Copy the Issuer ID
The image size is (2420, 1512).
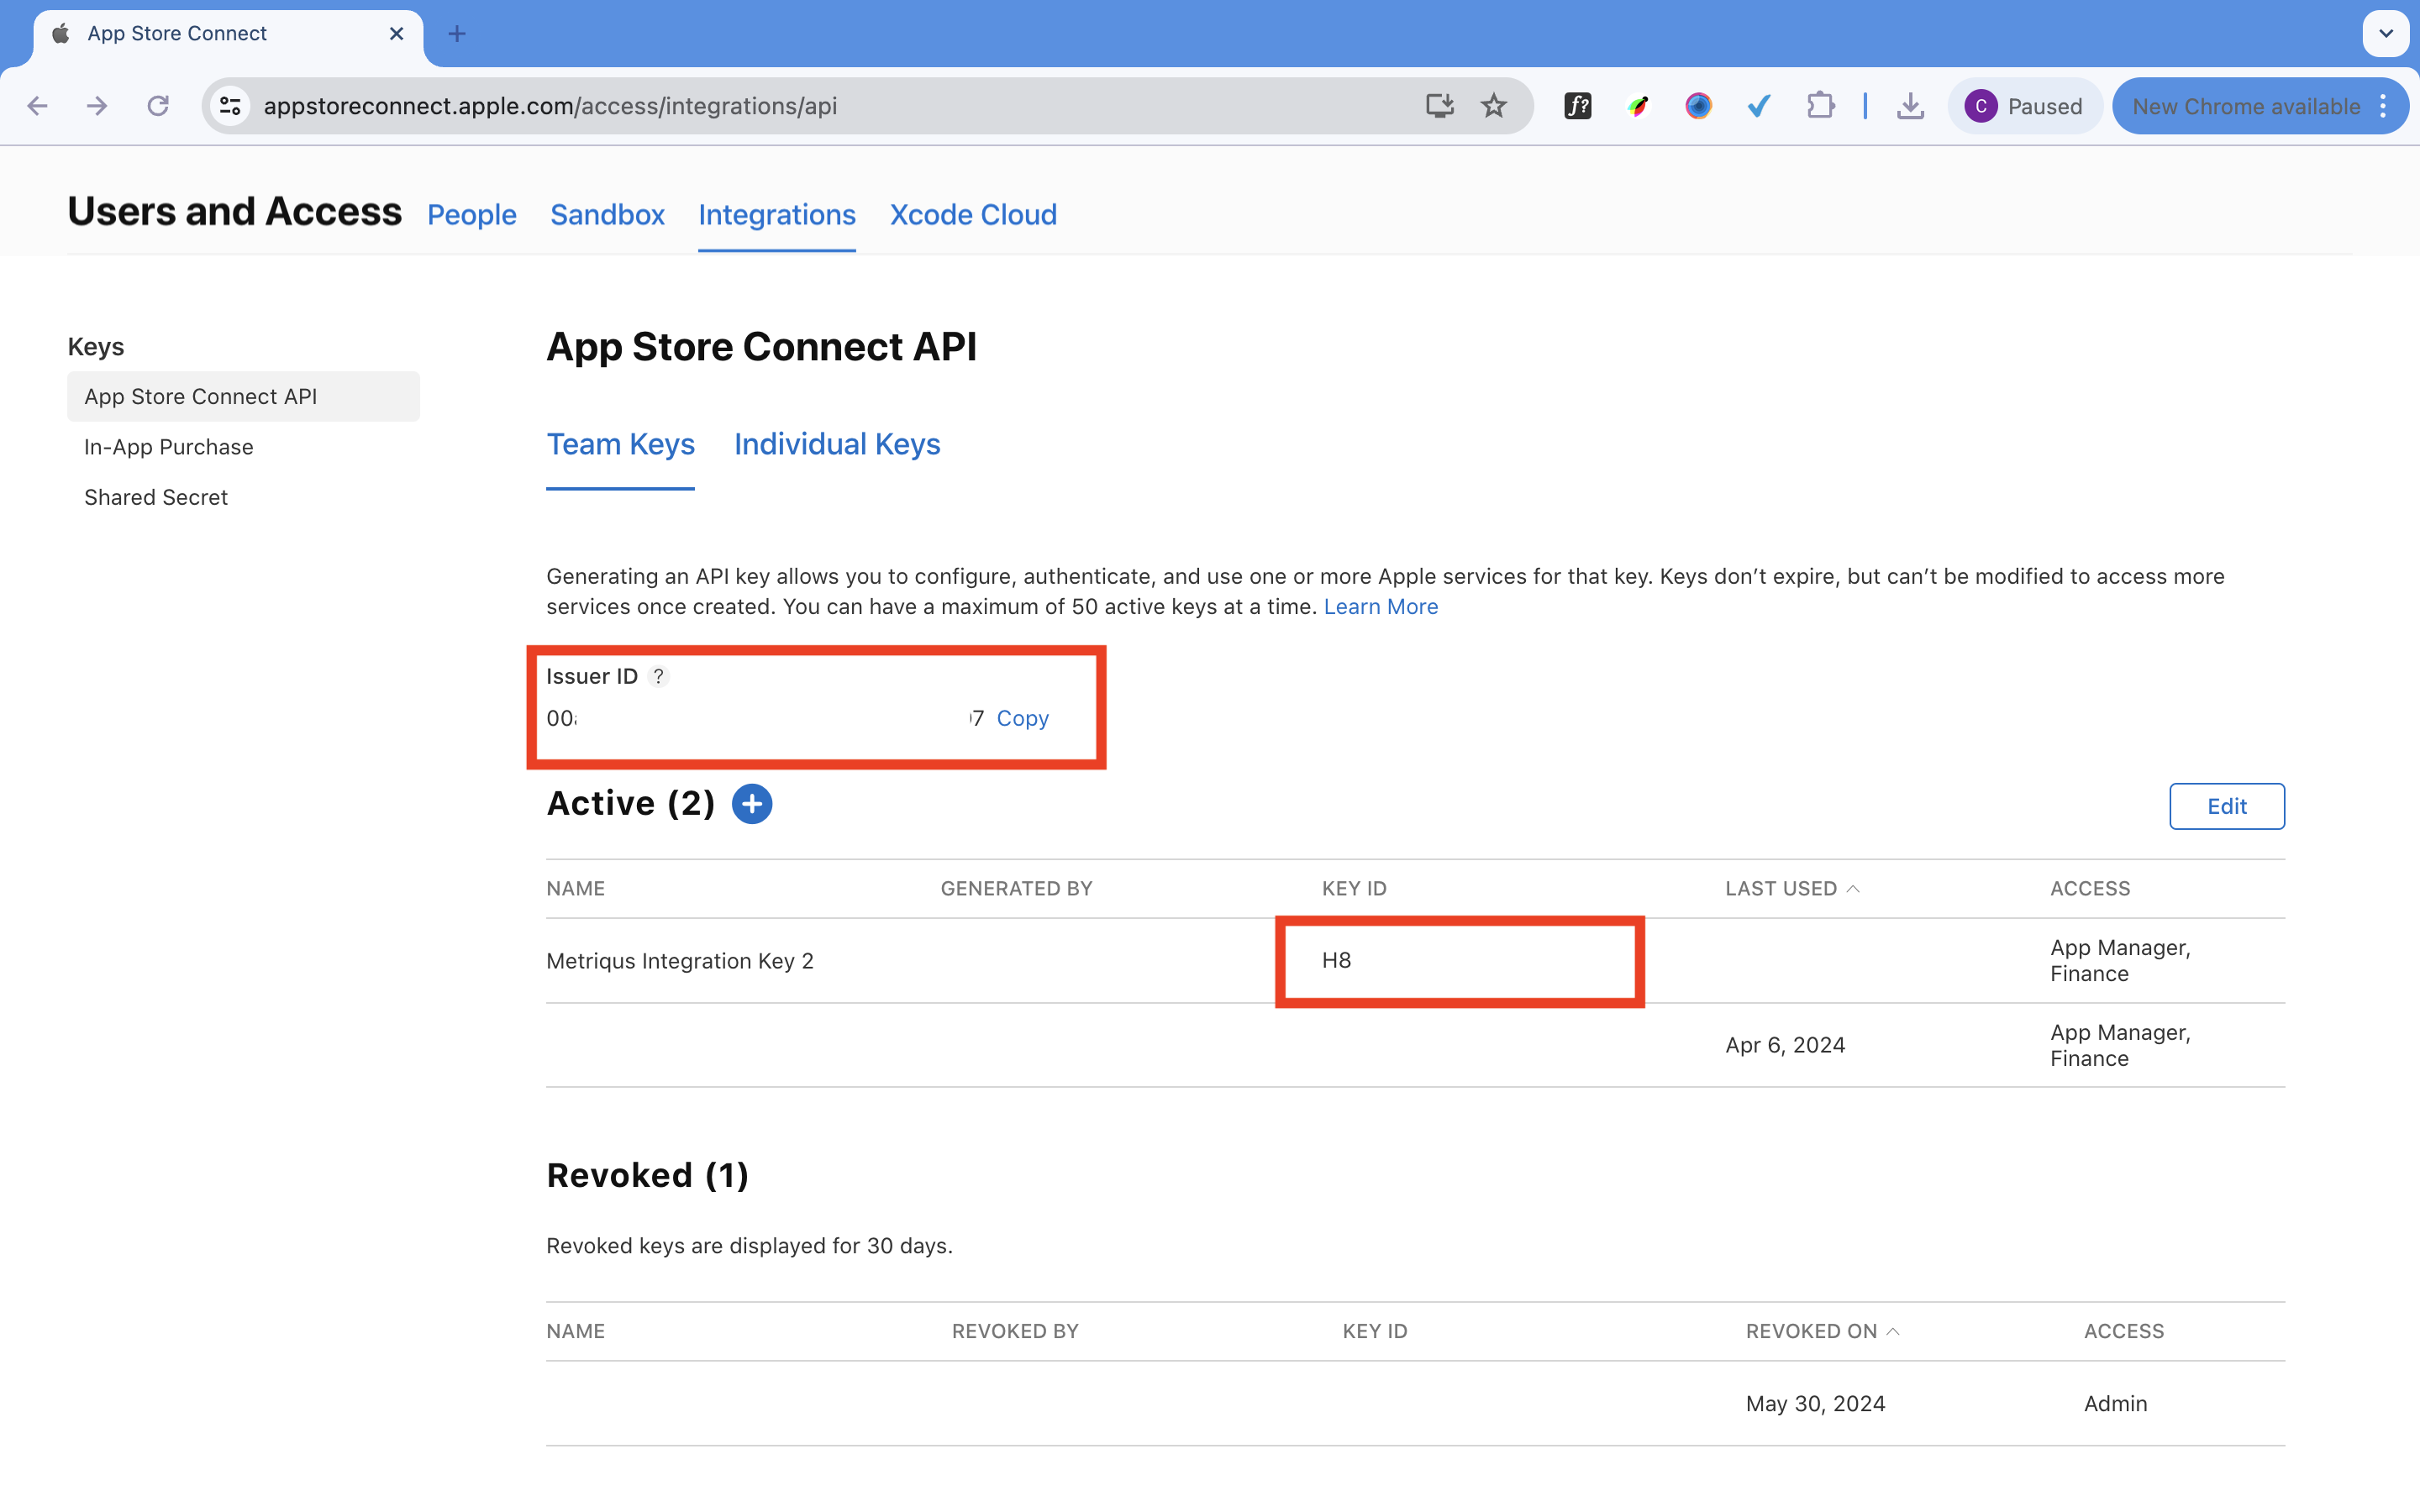coord(1022,718)
